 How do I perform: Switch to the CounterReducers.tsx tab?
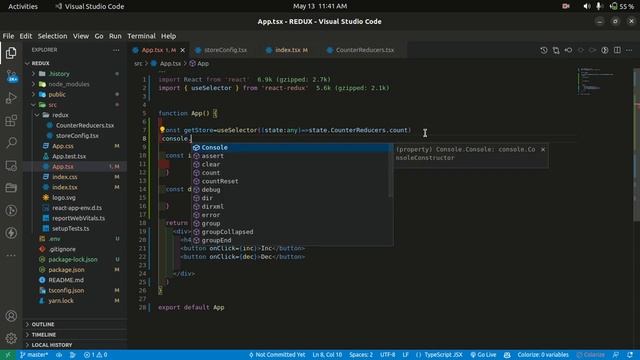(x=364, y=50)
